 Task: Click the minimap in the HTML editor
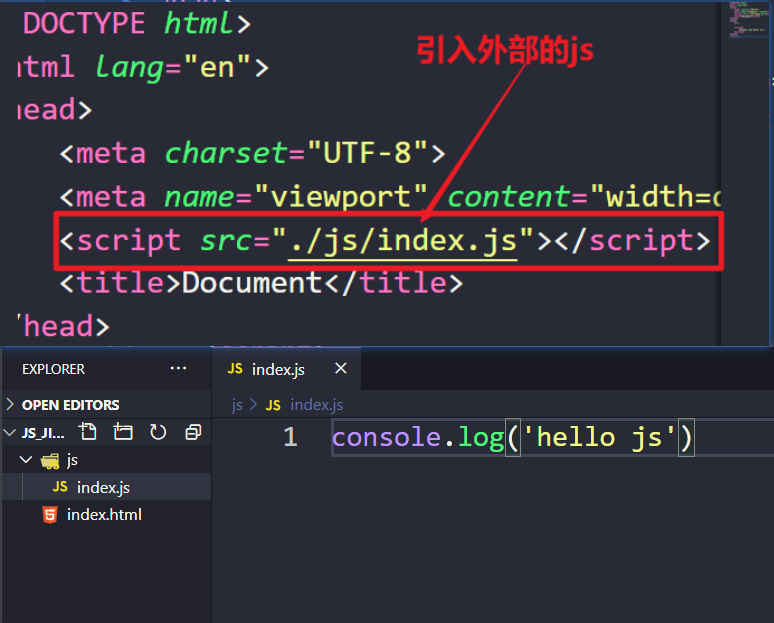(x=747, y=20)
